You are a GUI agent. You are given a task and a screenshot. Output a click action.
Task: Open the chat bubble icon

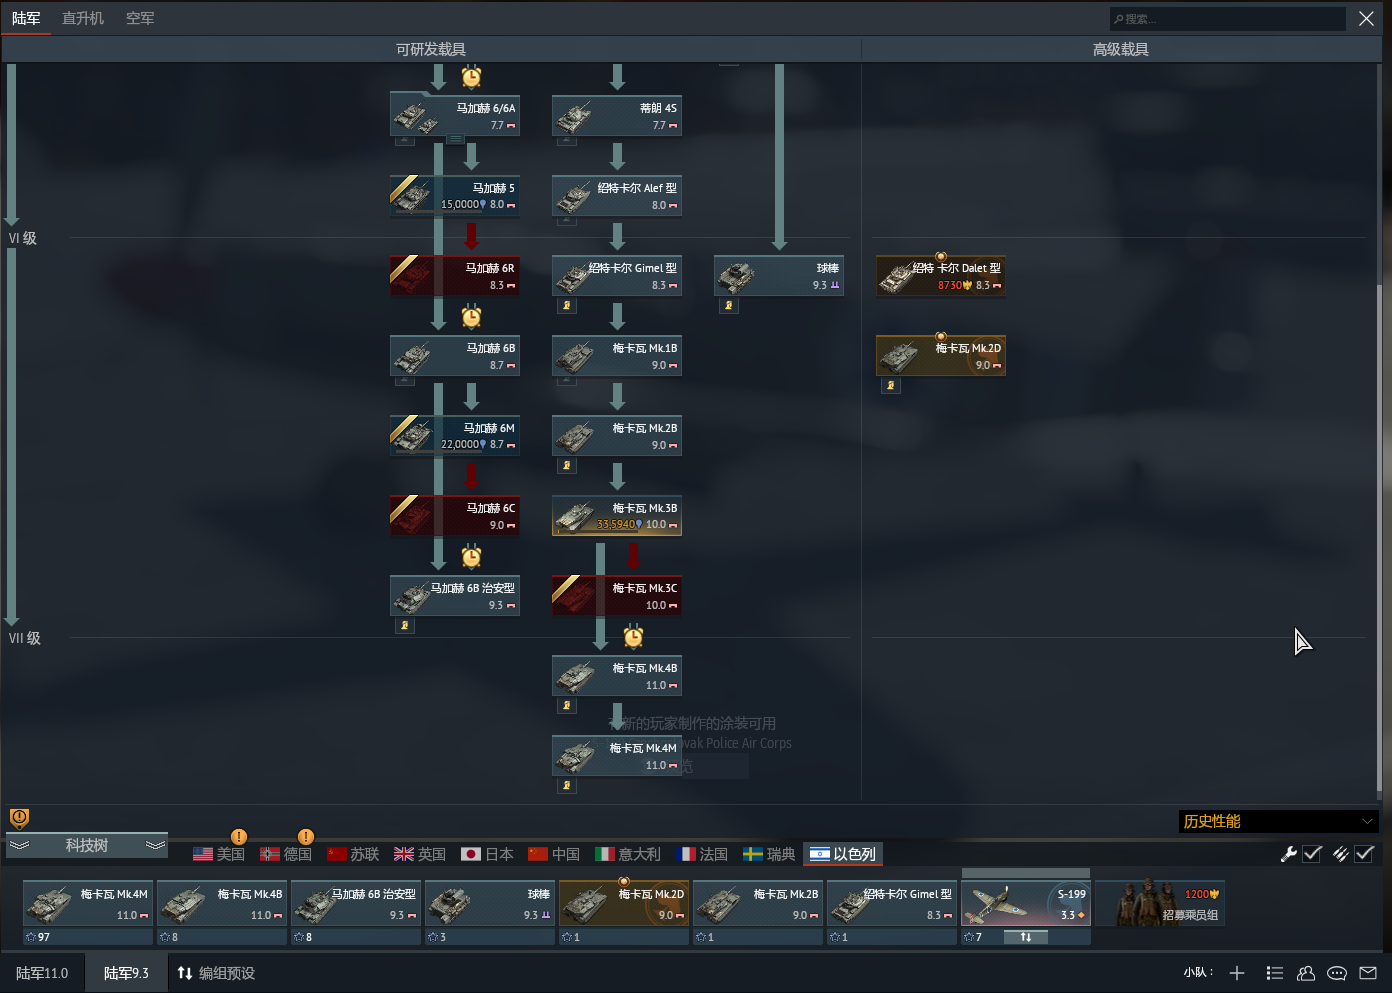tap(1337, 973)
